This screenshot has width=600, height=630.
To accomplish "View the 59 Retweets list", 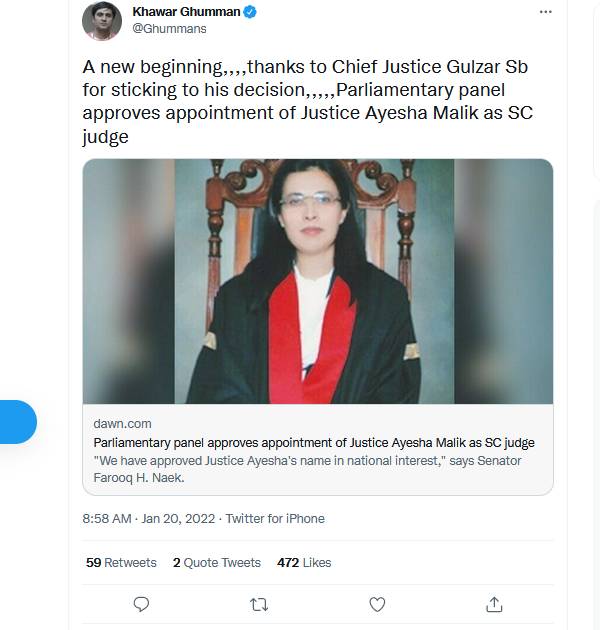I will coord(121,563).
